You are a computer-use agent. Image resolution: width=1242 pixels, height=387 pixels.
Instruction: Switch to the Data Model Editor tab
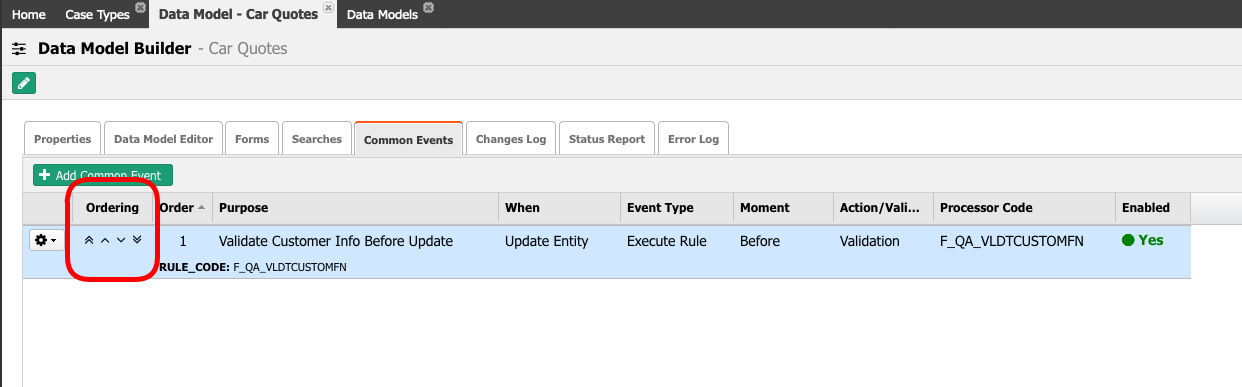(164, 139)
